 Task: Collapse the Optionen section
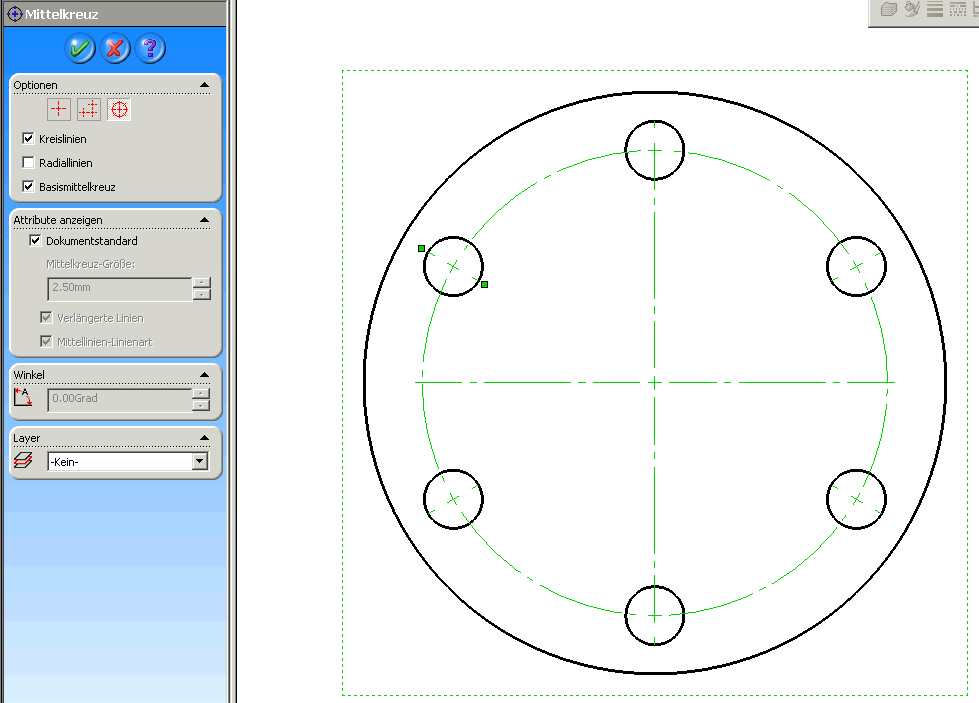pyautogui.click(x=204, y=85)
